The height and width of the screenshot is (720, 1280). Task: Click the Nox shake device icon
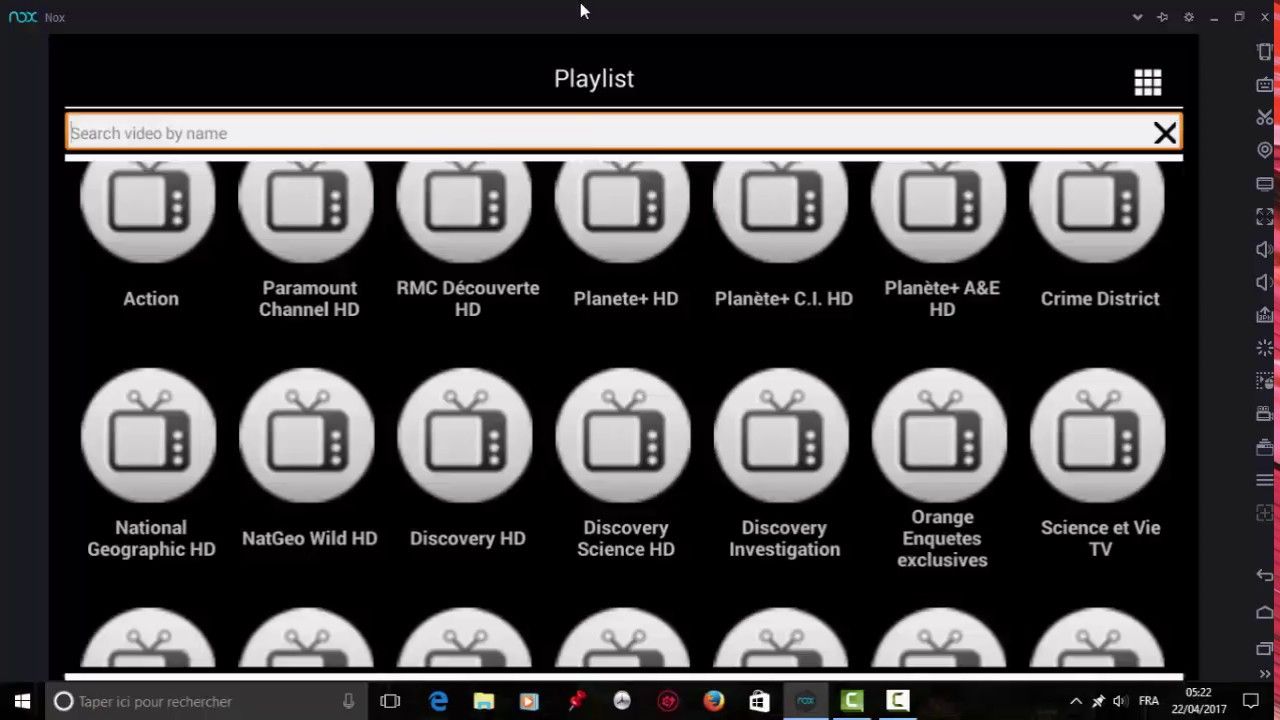[x=1265, y=52]
